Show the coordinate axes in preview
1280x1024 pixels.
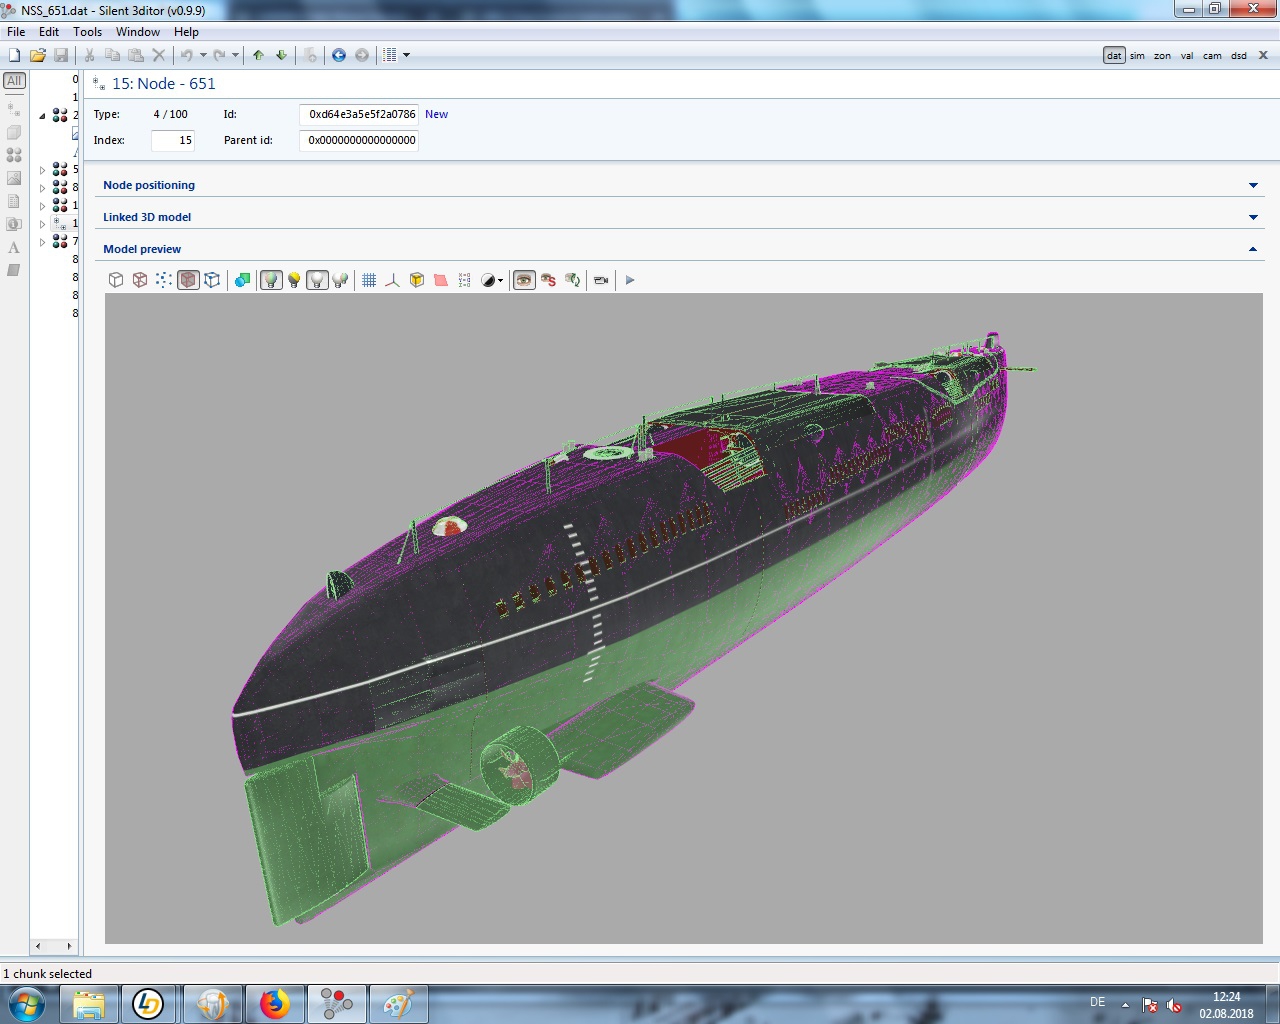(x=392, y=280)
